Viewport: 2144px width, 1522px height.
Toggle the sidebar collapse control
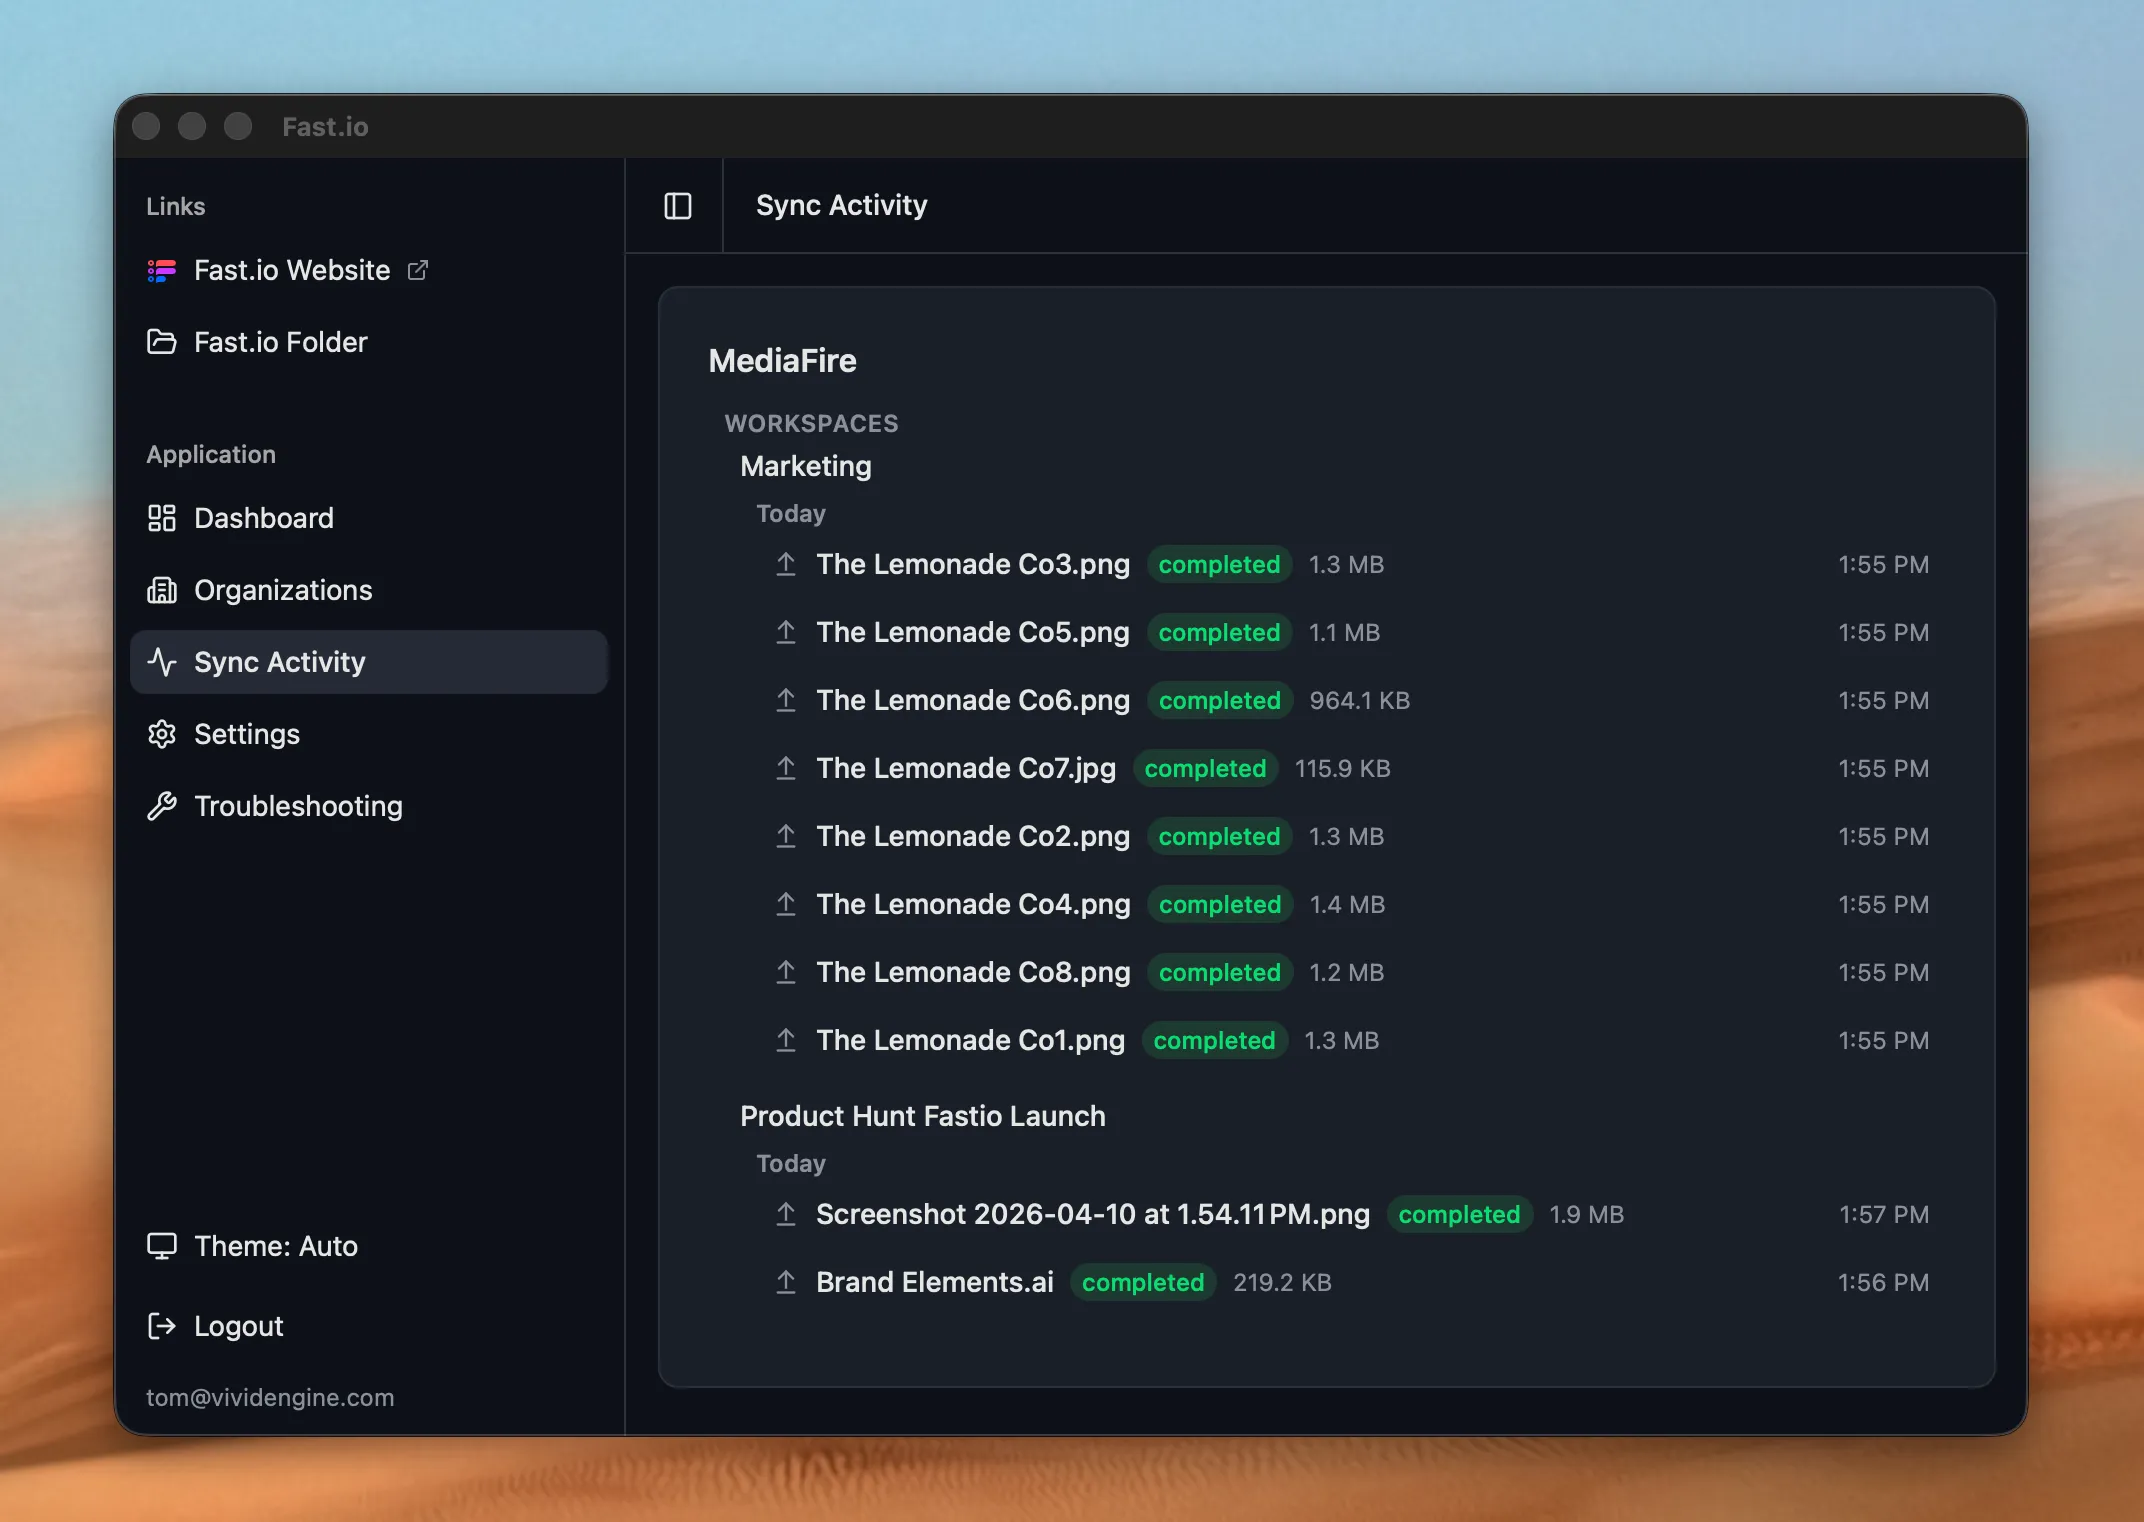coord(677,205)
